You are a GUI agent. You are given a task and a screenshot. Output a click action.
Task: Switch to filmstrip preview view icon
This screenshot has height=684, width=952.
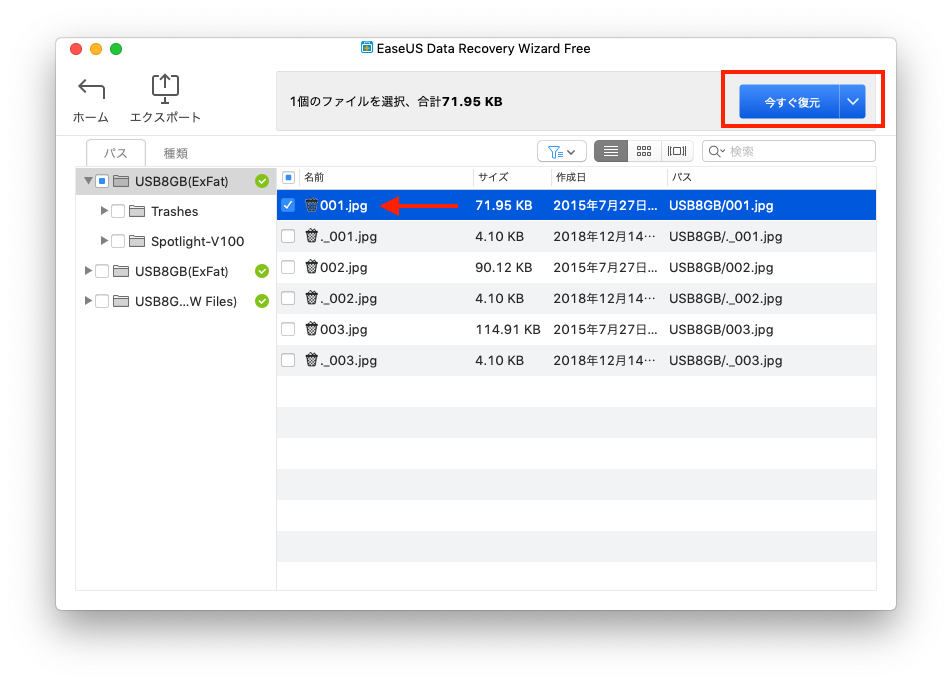[x=677, y=151]
